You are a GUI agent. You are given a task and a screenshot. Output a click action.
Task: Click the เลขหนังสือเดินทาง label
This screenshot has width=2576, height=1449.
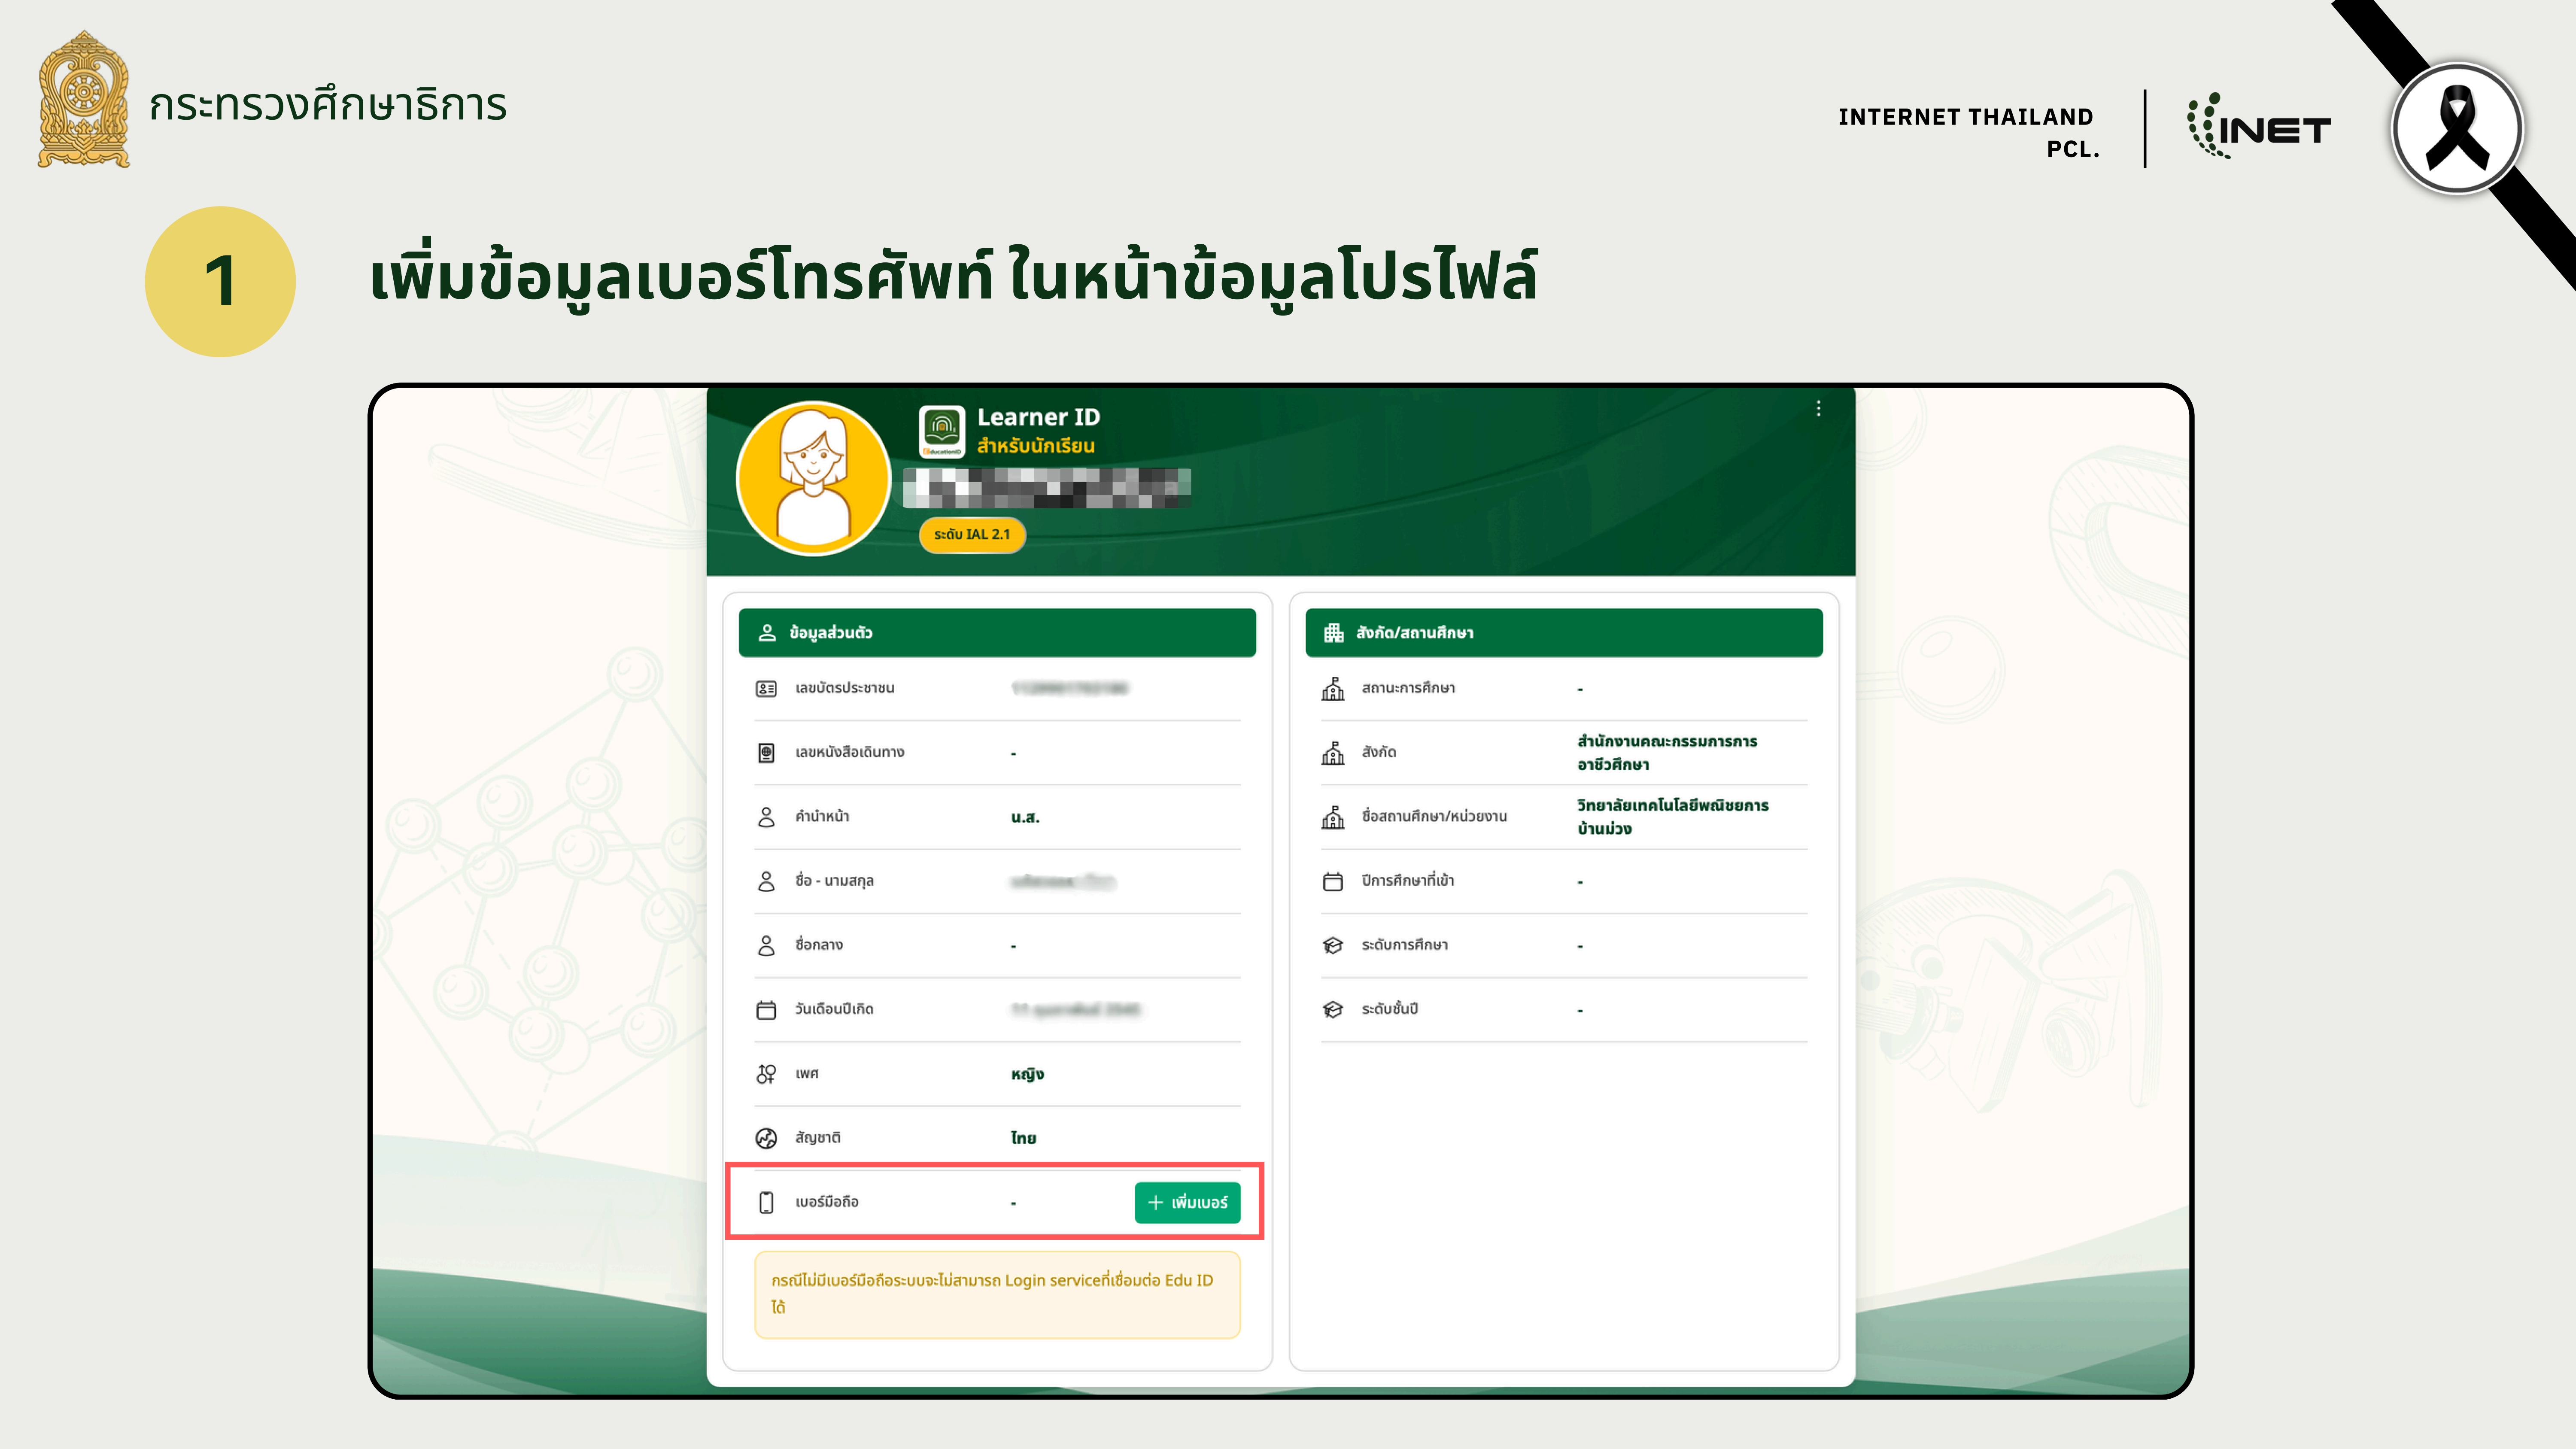pyautogui.click(x=850, y=752)
